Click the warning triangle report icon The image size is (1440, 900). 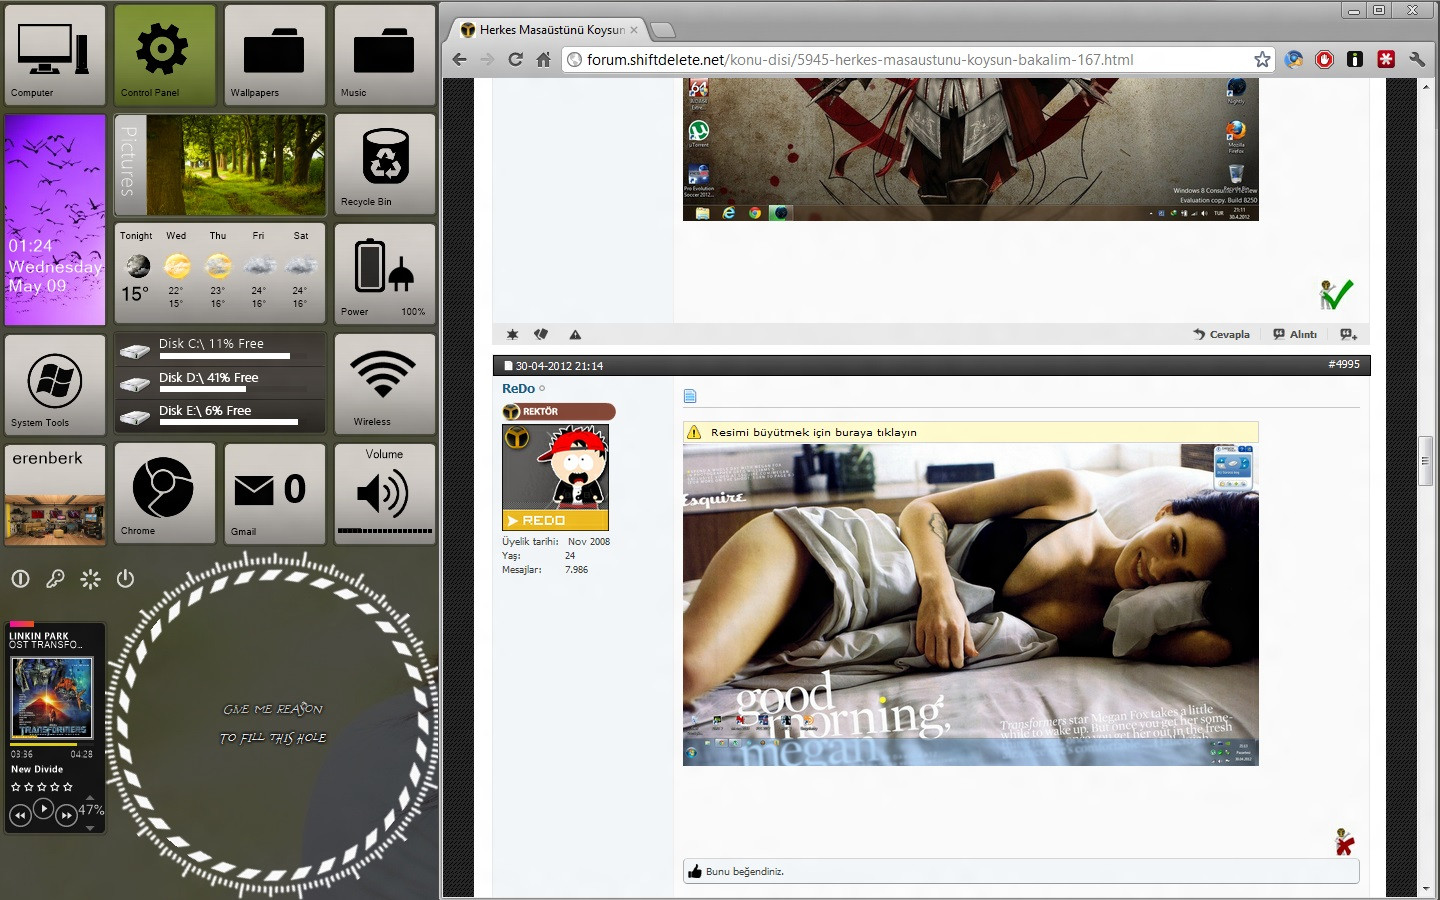click(x=575, y=335)
